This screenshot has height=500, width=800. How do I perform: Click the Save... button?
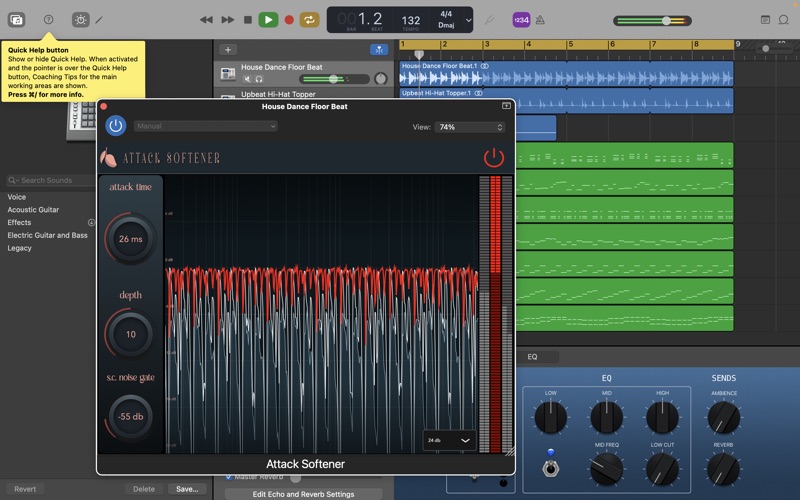(187, 489)
